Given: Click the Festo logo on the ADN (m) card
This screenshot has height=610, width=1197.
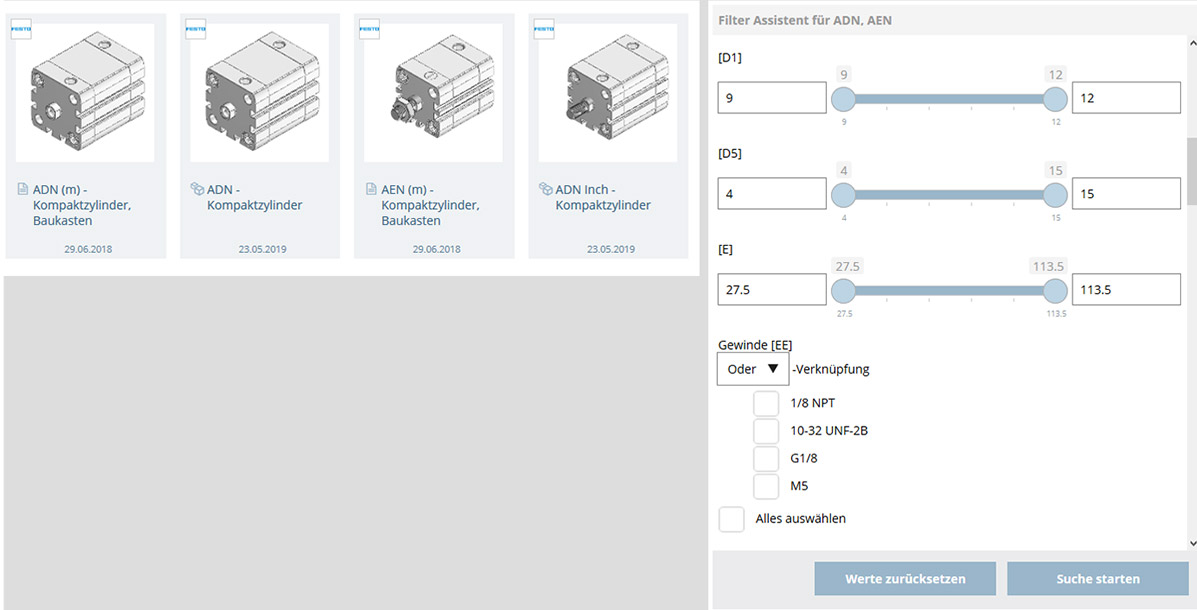Looking at the screenshot, I should (20, 28).
